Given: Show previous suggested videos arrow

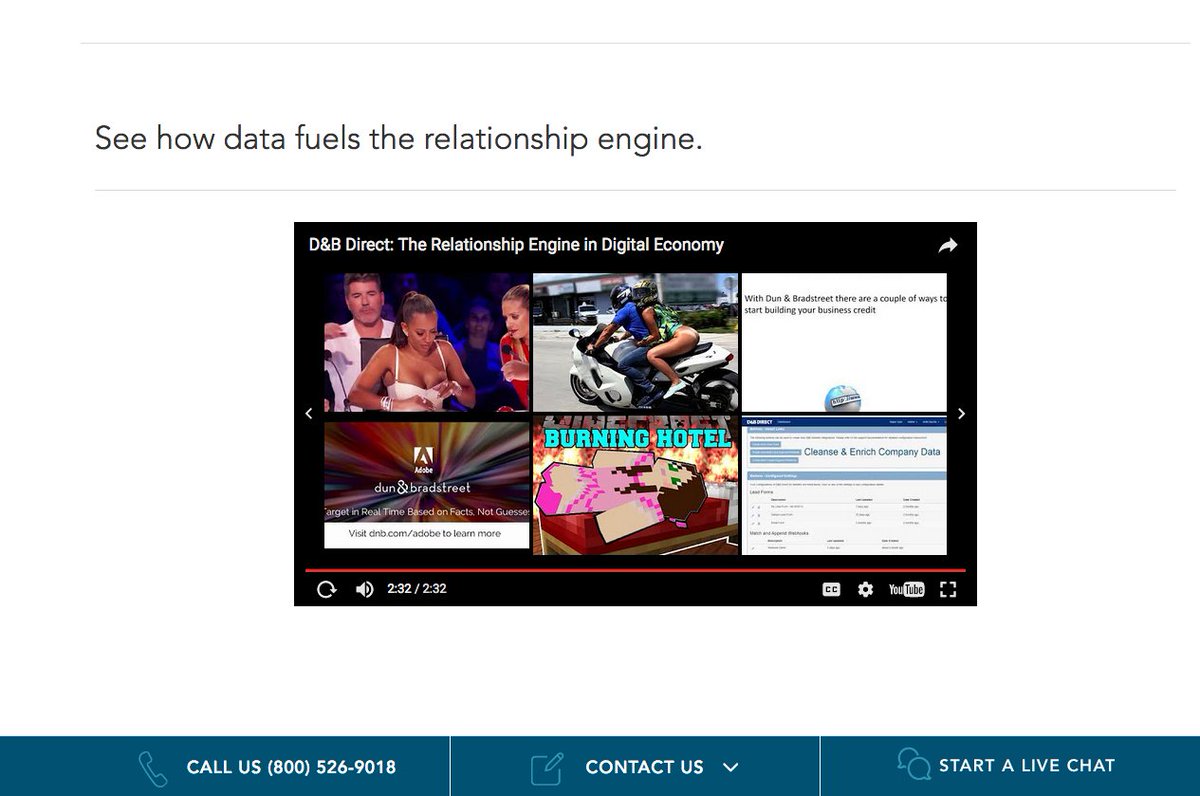Looking at the screenshot, I should 309,413.
